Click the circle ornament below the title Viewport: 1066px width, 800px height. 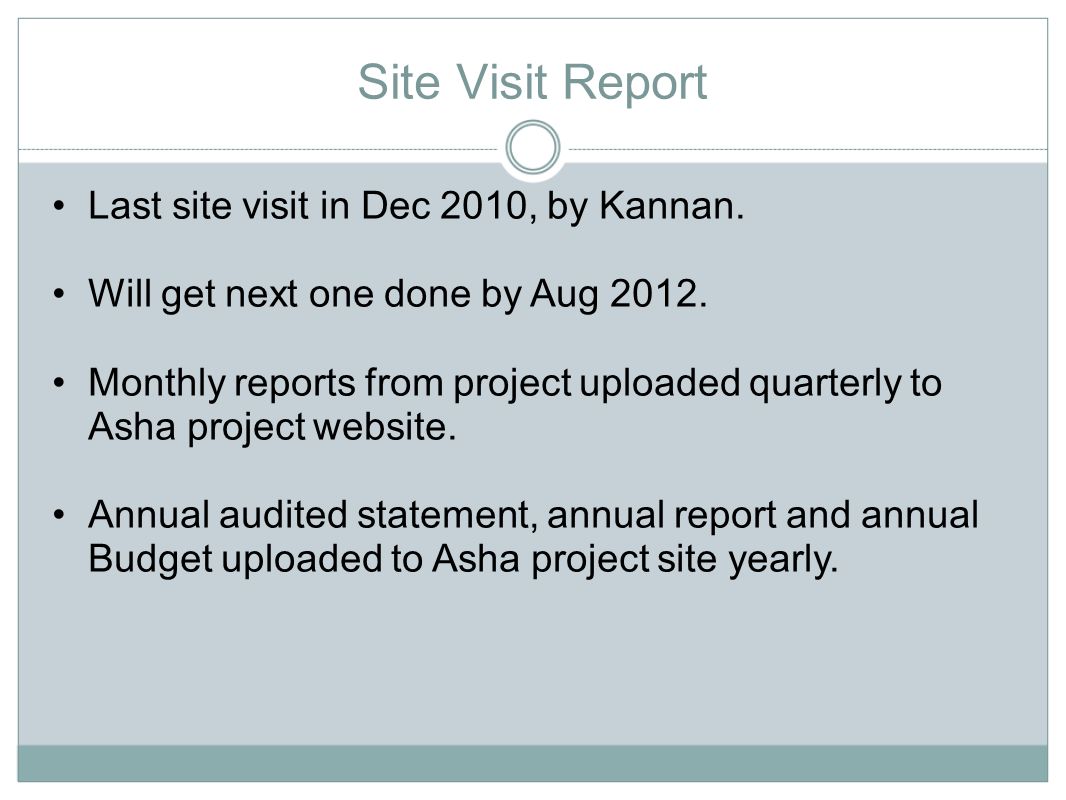pos(533,147)
